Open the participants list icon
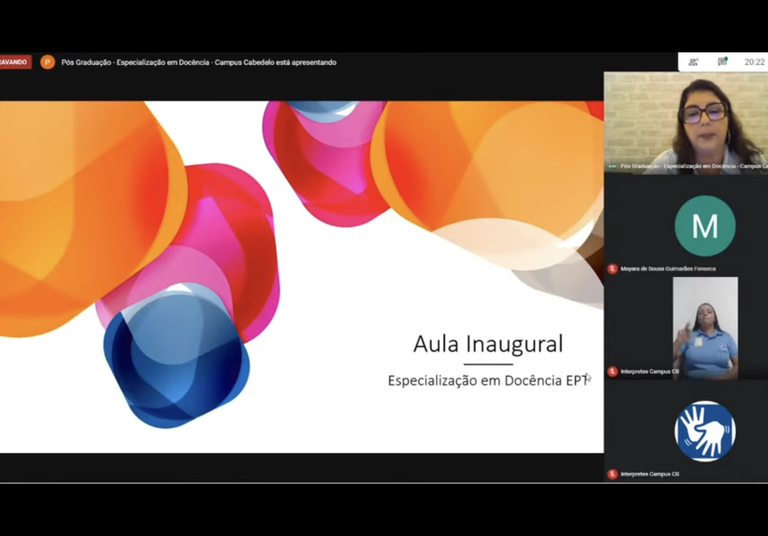The image size is (768, 536). (693, 62)
